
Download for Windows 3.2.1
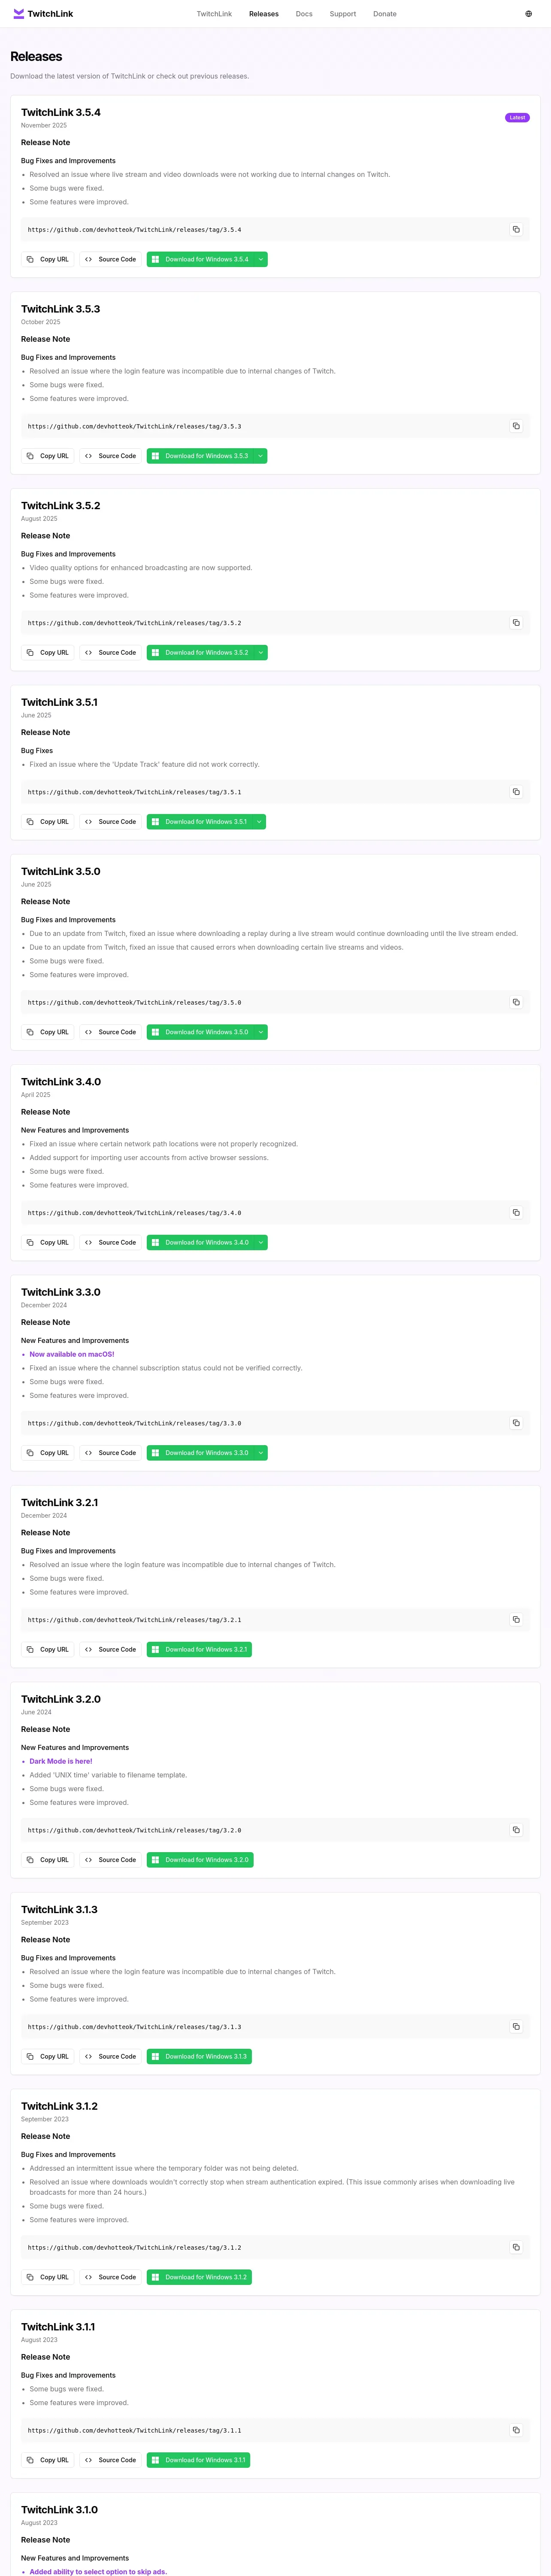point(199,1650)
